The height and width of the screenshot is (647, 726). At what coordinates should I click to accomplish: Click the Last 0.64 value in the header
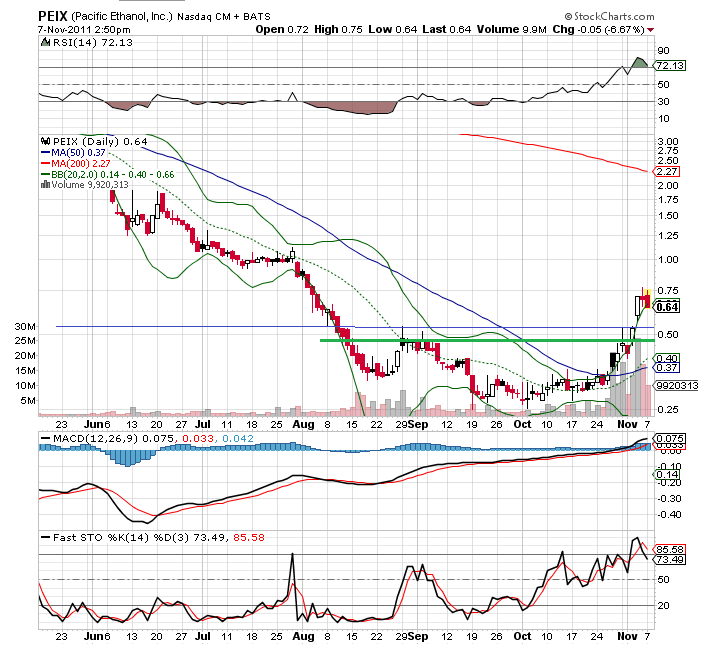447,29
